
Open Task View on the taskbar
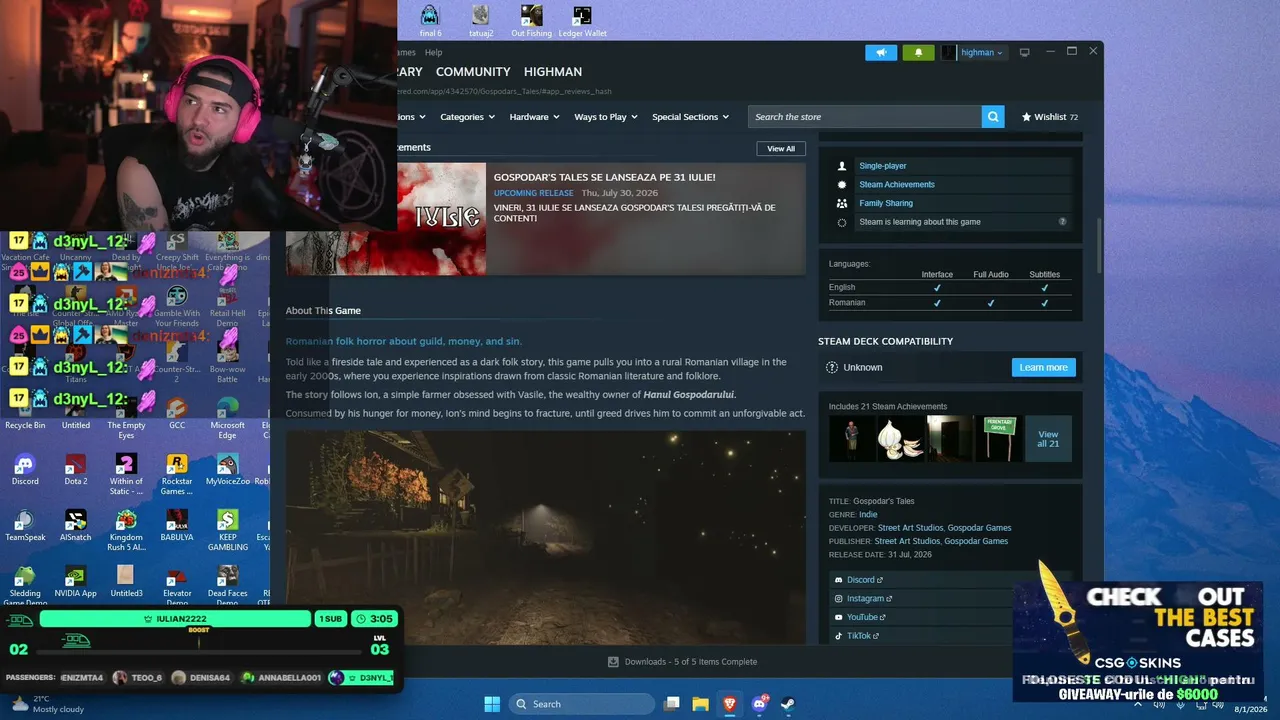pyautogui.click(x=672, y=704)
